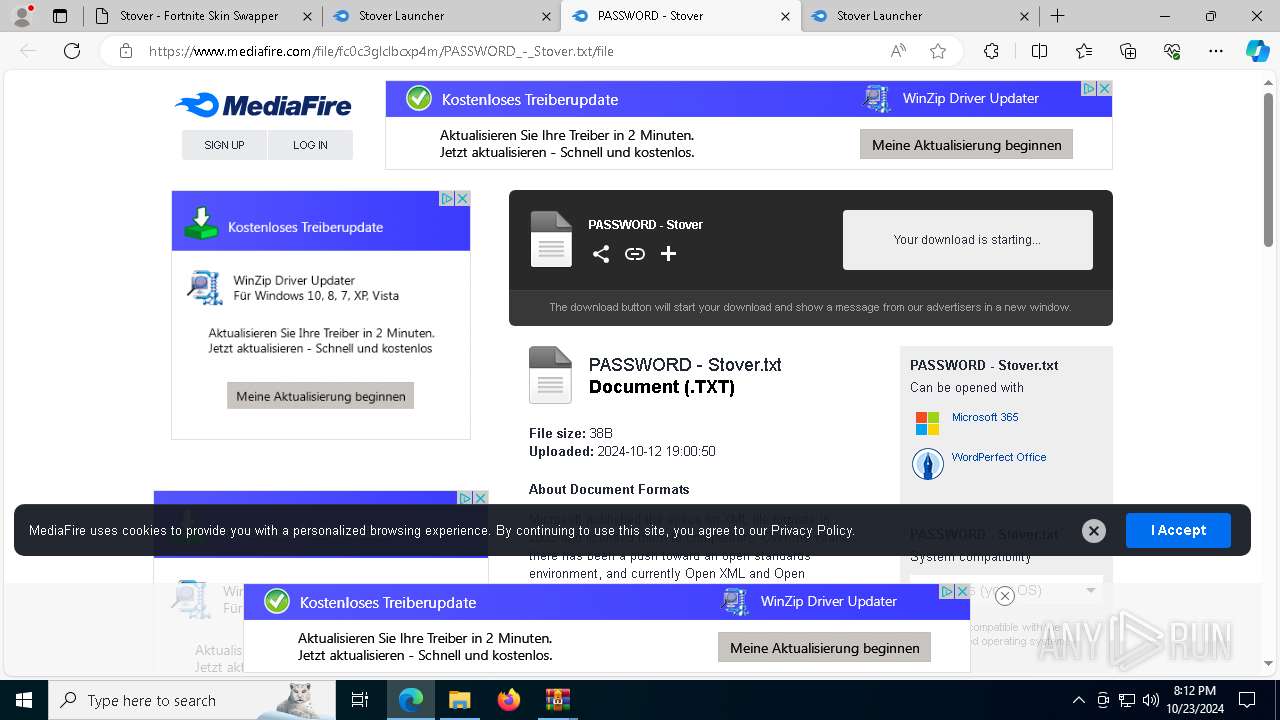1280x720 pixels.
Task: Close the PASSWORD - Stover tab
Action: pos(785,16)
